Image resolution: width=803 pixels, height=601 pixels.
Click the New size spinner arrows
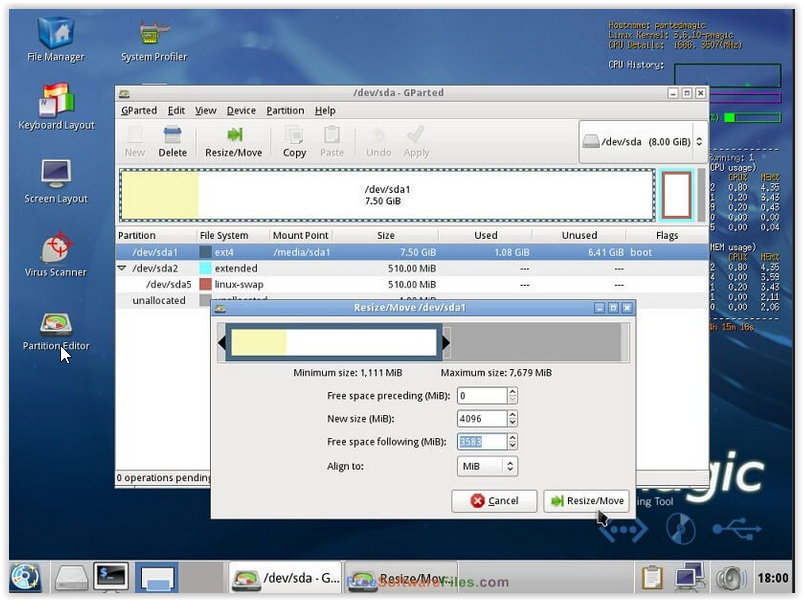[513, 418]
